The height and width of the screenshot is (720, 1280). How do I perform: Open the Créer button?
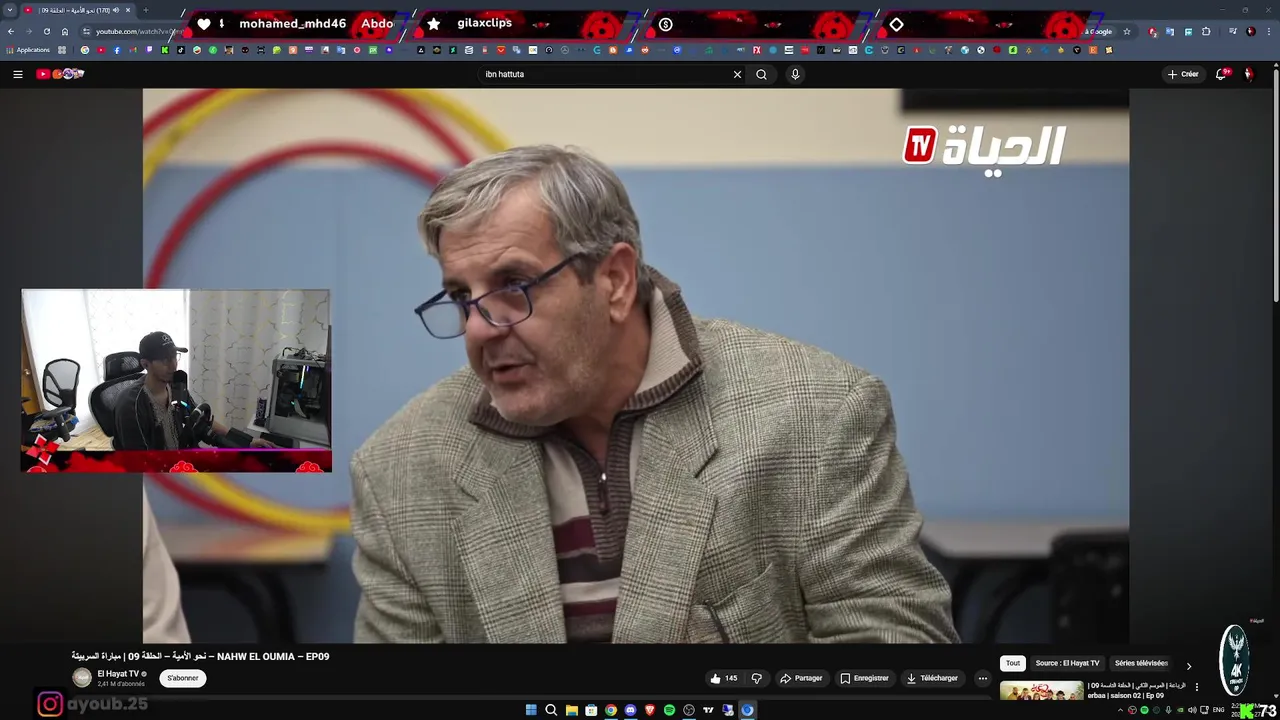1182,74
